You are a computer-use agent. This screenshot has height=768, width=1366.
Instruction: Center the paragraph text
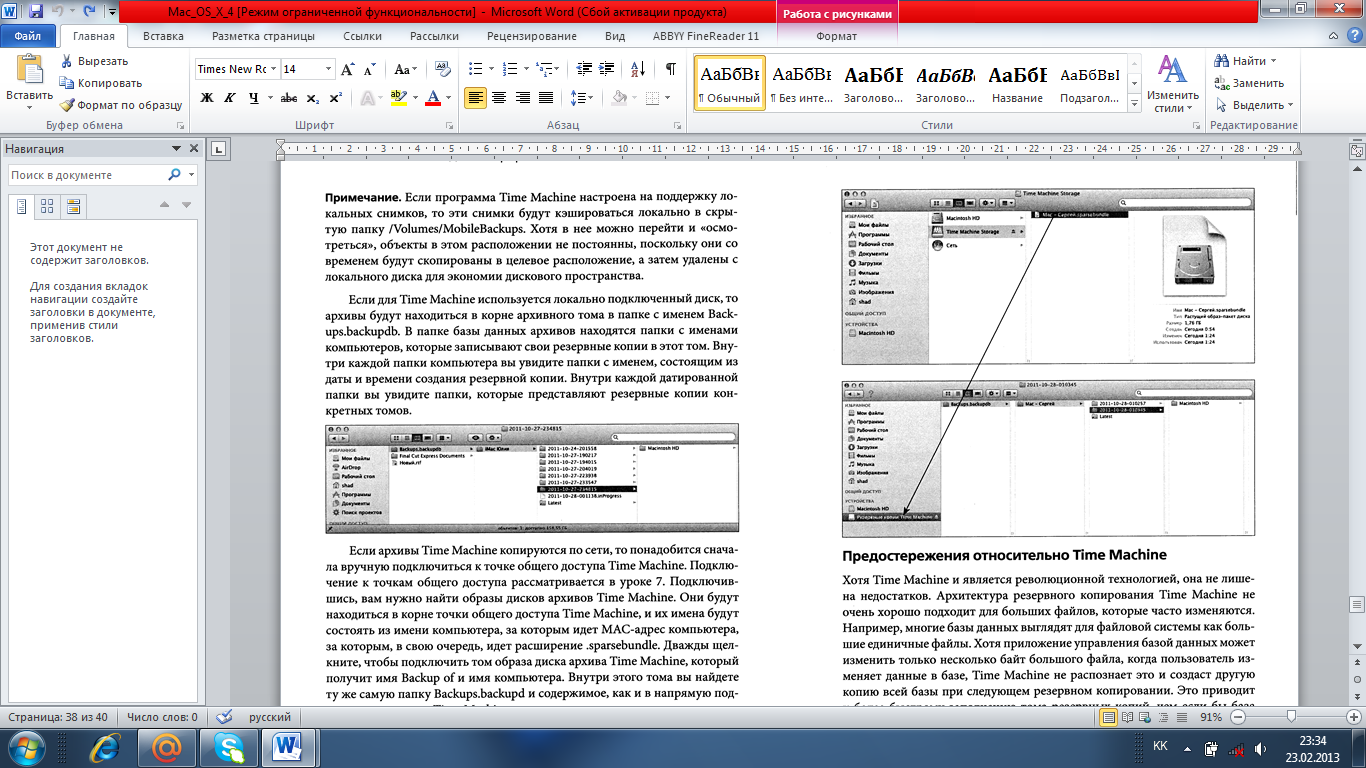[x=499, y=98]
